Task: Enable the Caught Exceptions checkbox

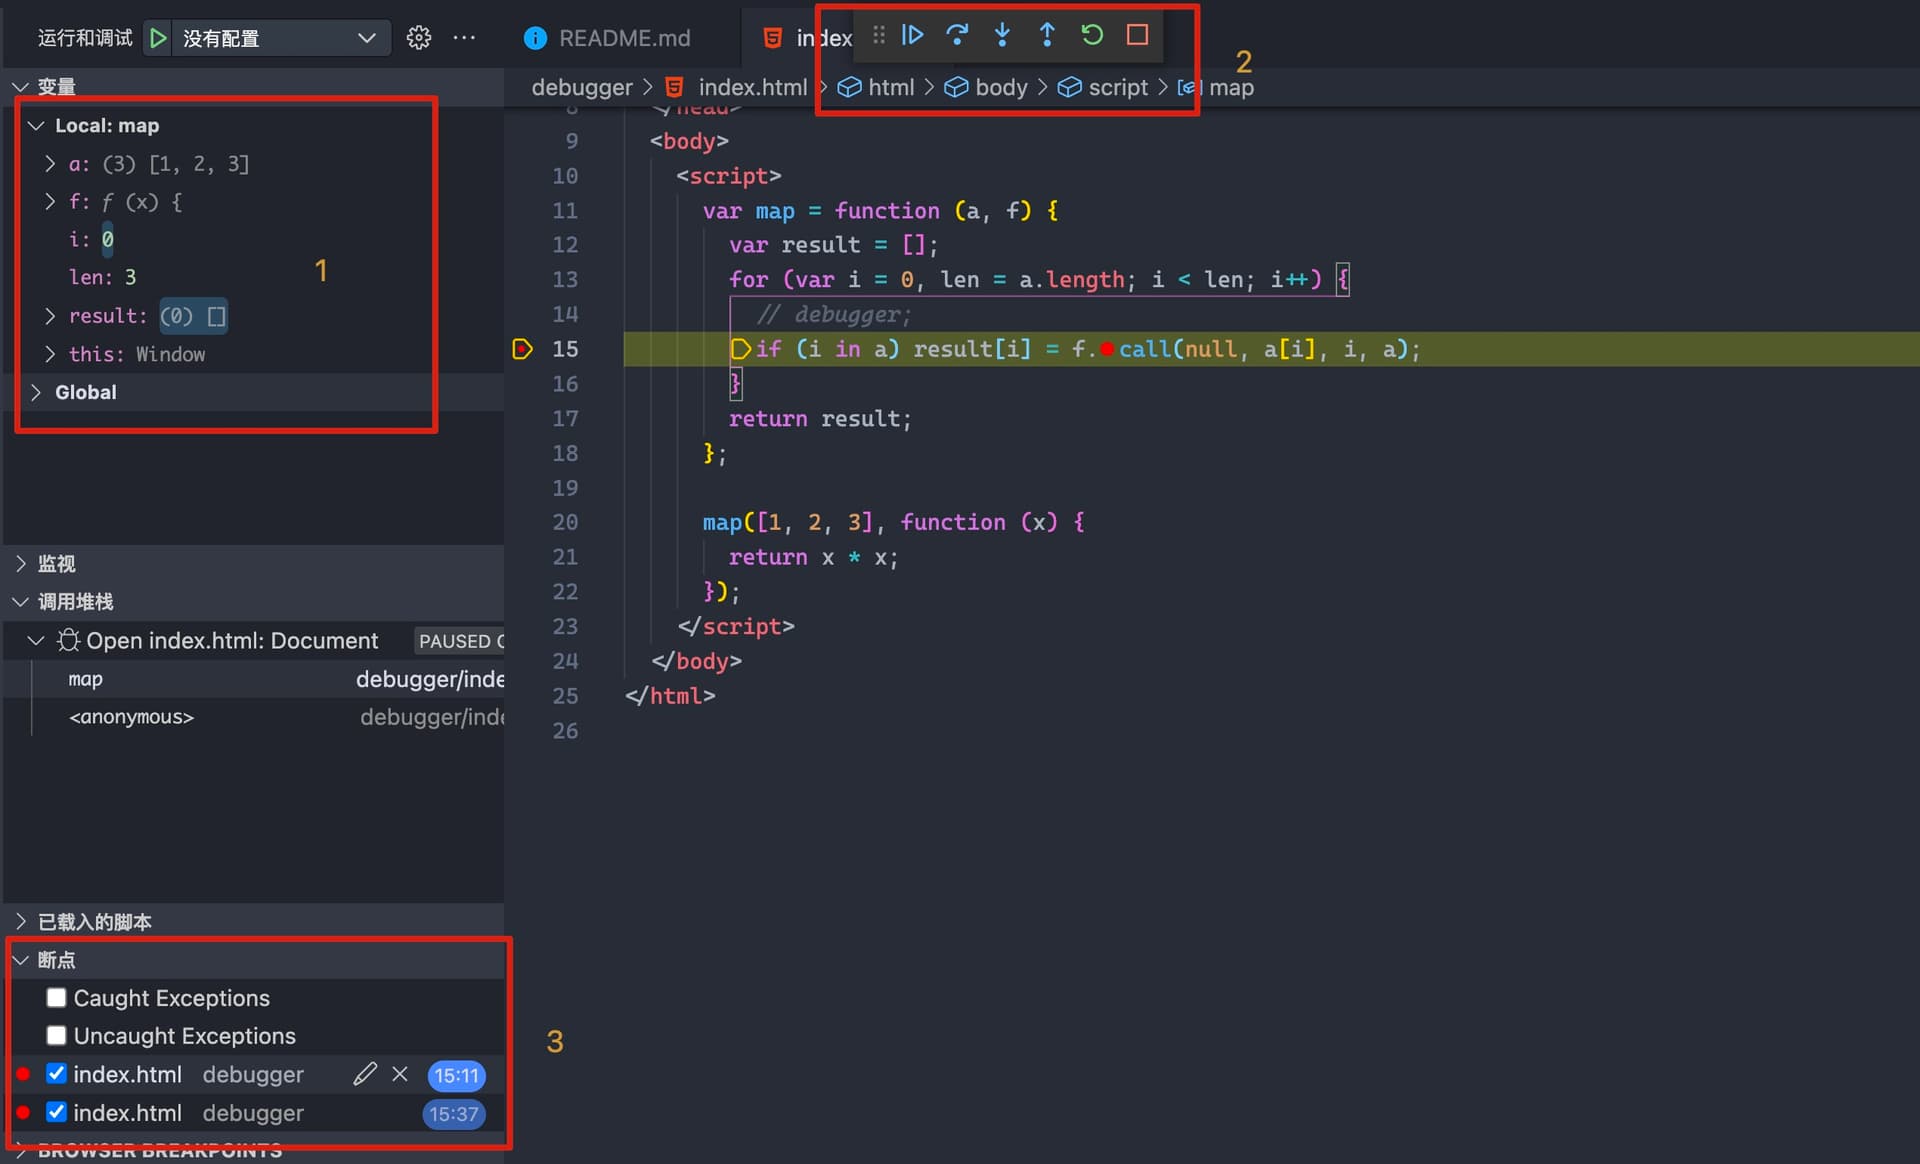Action: tap(57, 998)
